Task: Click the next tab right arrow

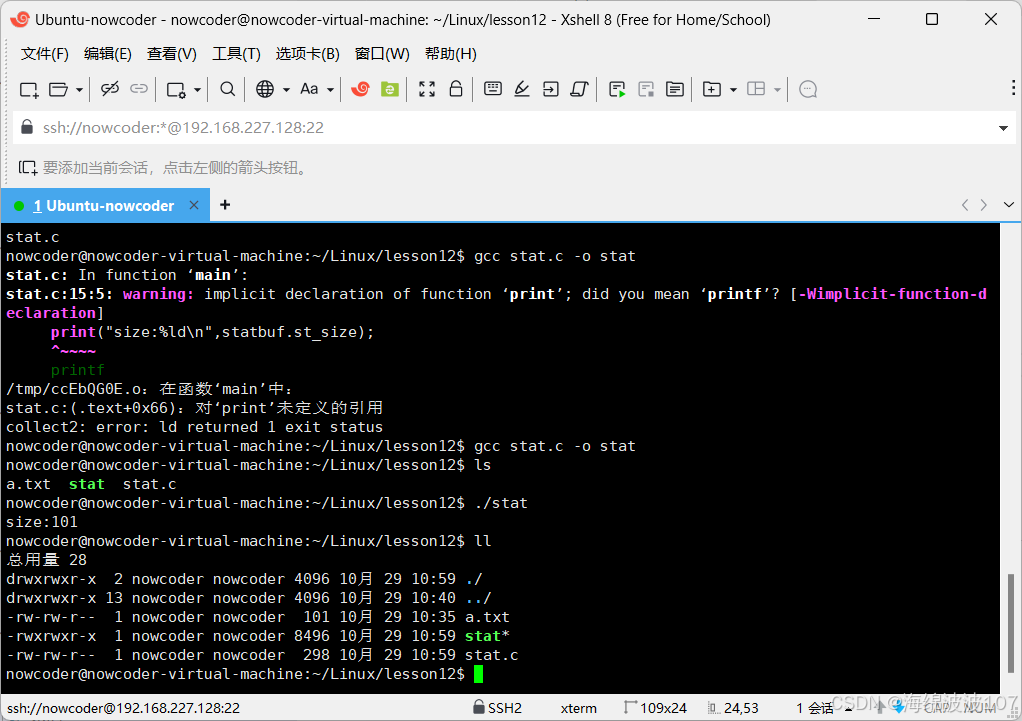Action: click(984, 205)
